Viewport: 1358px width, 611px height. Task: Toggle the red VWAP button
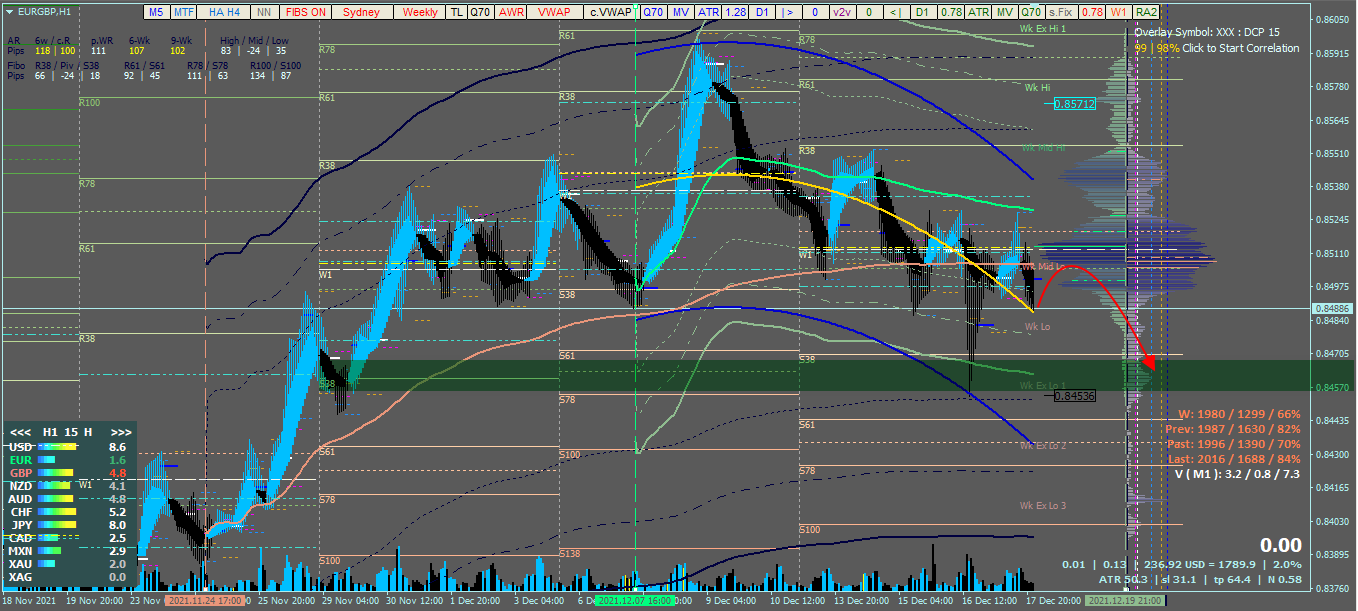555,12
